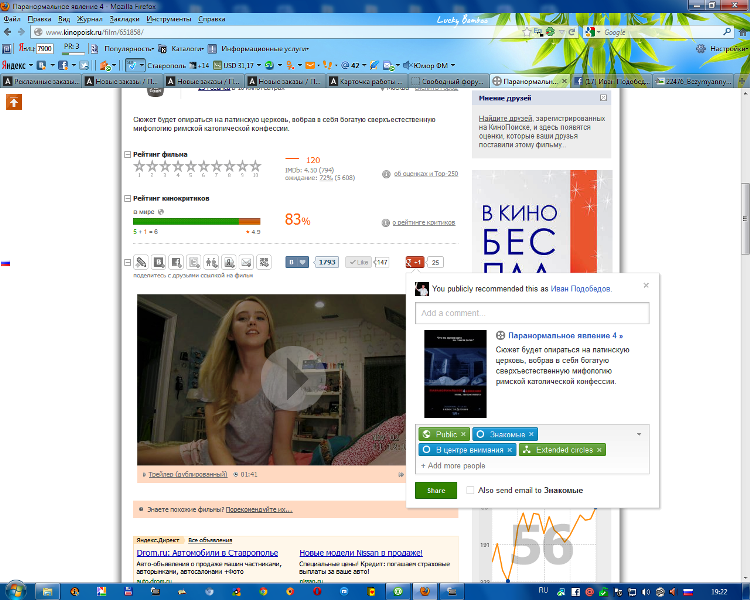Click the orange scroll-to-top arrow icon
The height and width of the screenshot is (600, 750).
14,102
